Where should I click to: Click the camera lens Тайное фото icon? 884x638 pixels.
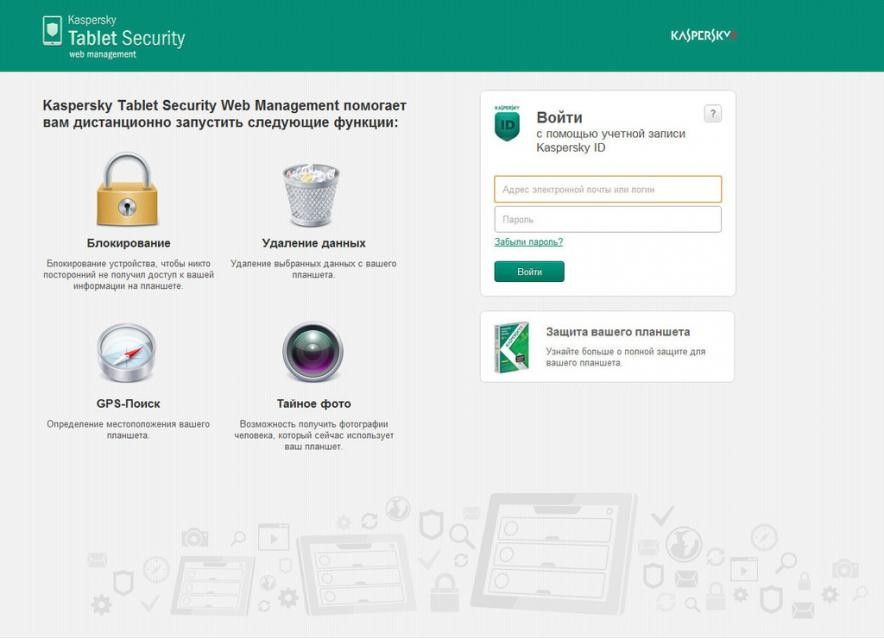pos(312,353)
